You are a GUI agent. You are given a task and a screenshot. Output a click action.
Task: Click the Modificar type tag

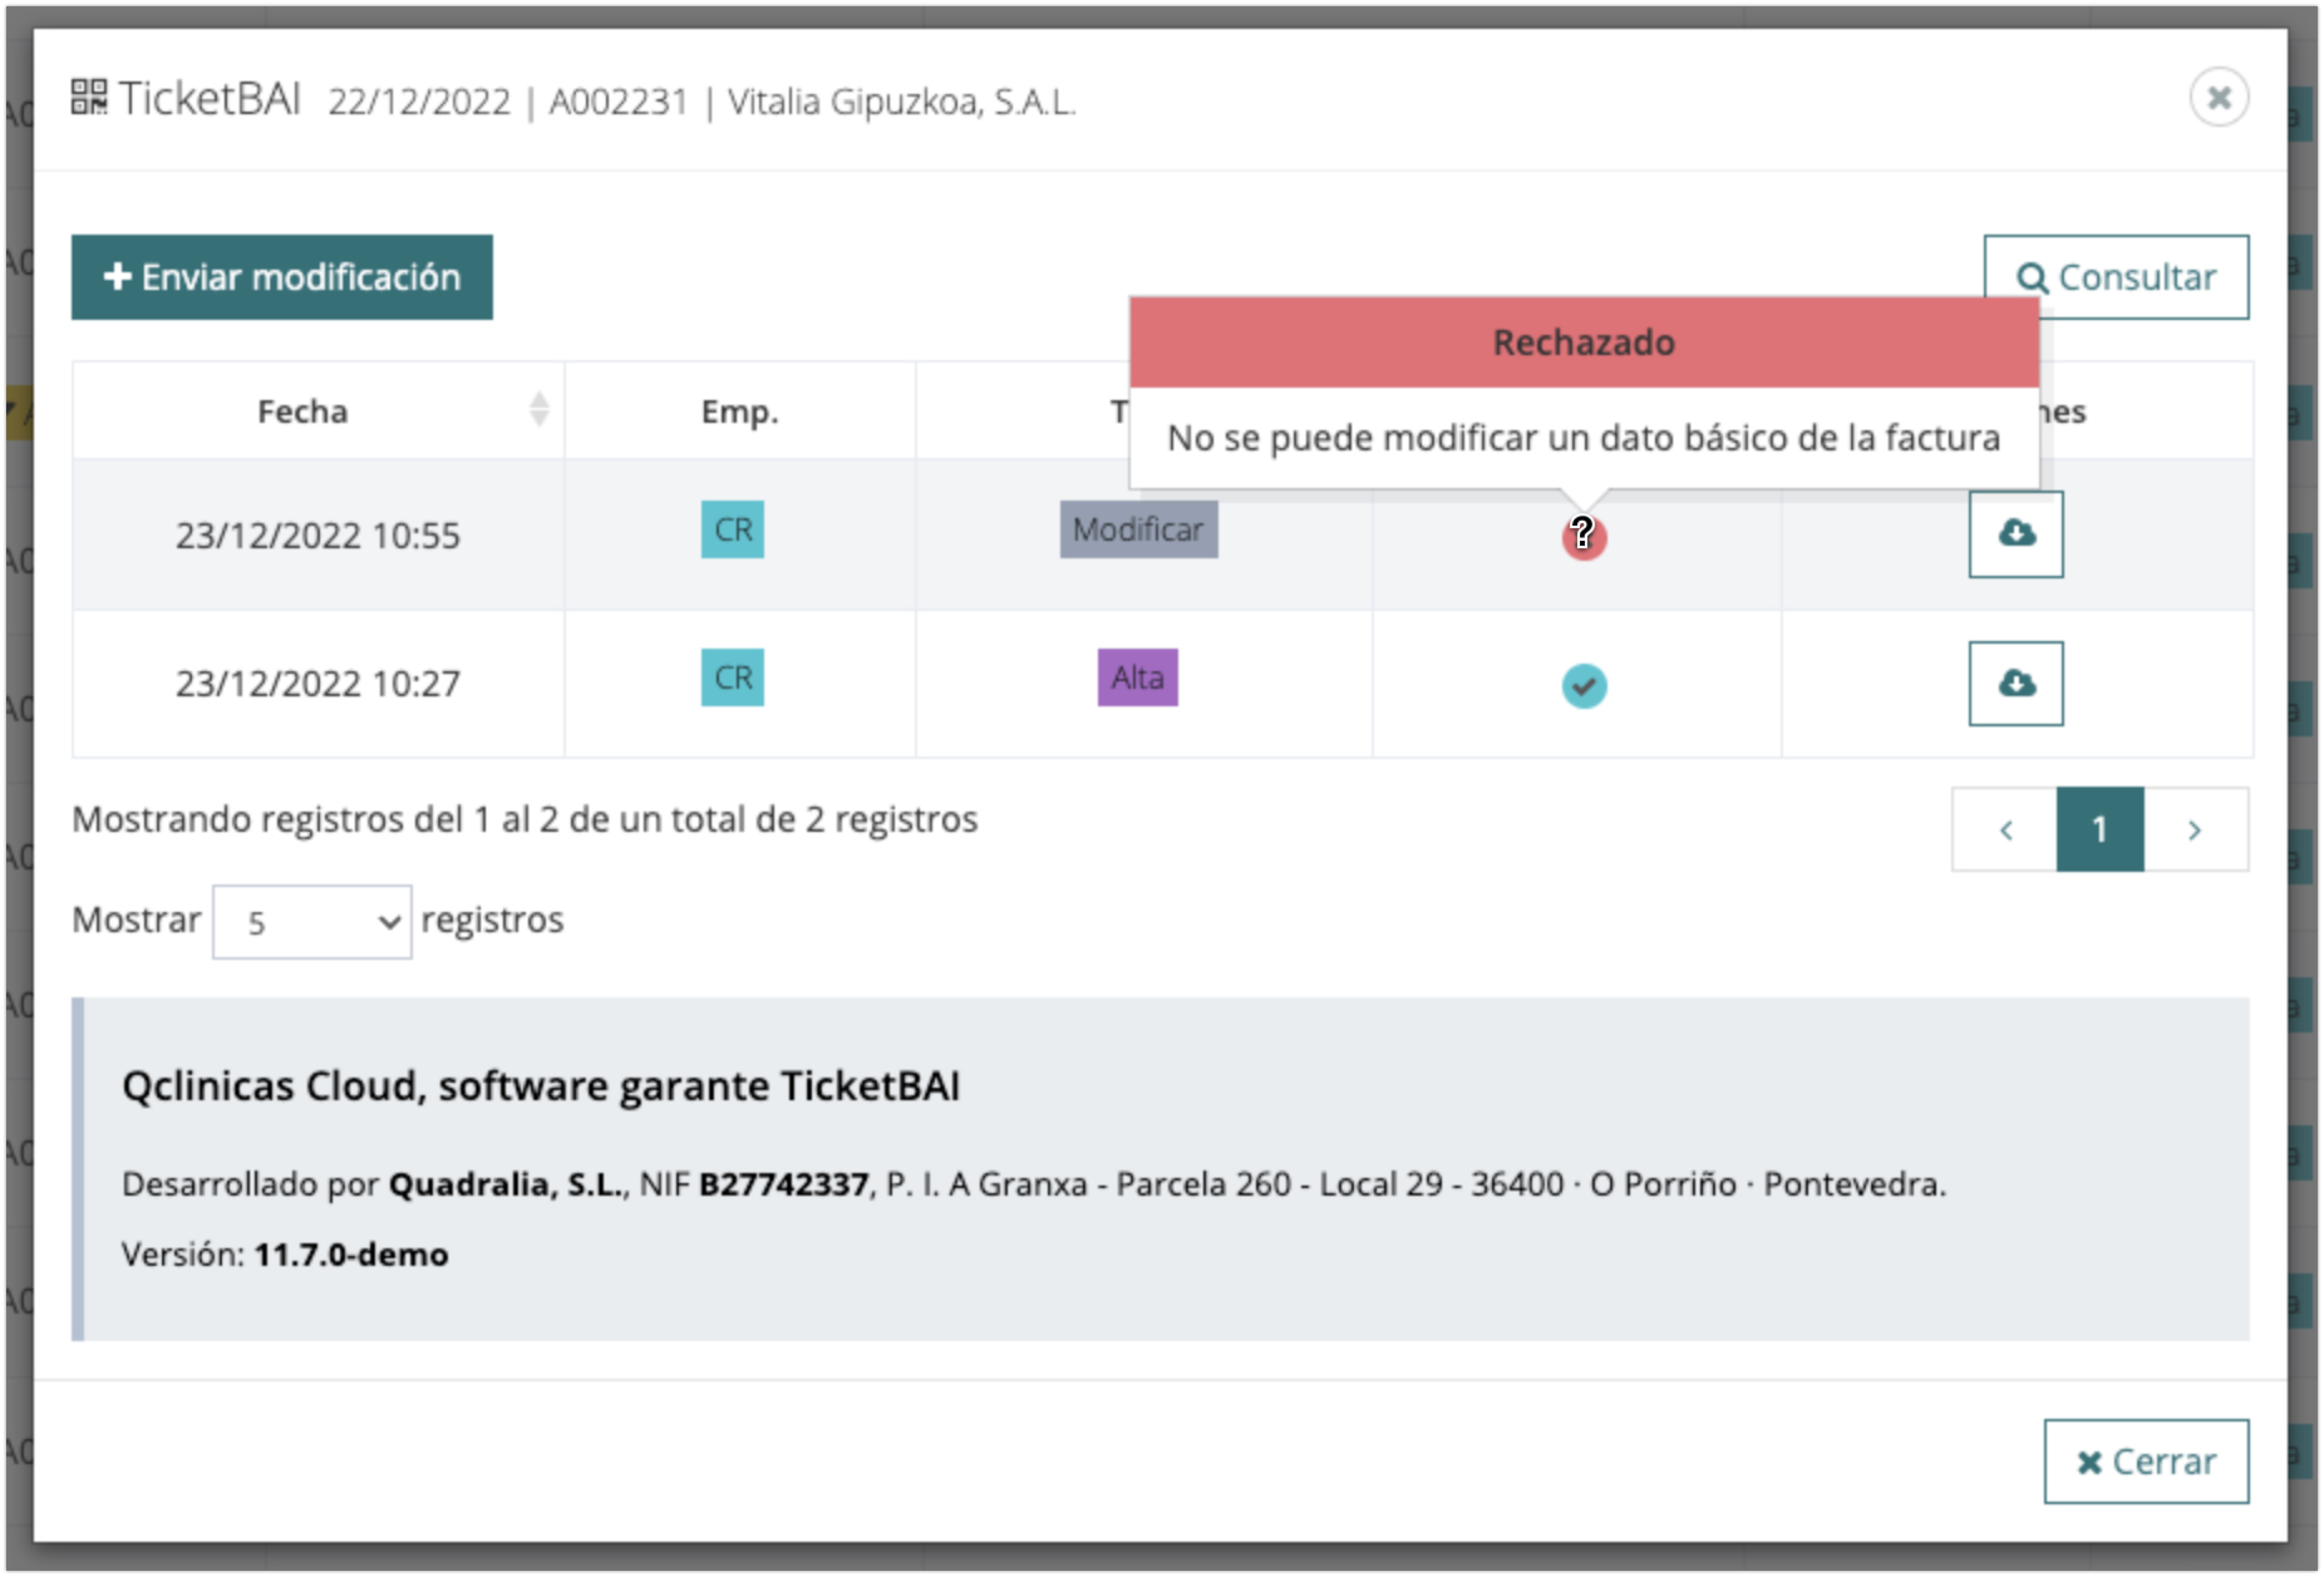[1138, 530]
